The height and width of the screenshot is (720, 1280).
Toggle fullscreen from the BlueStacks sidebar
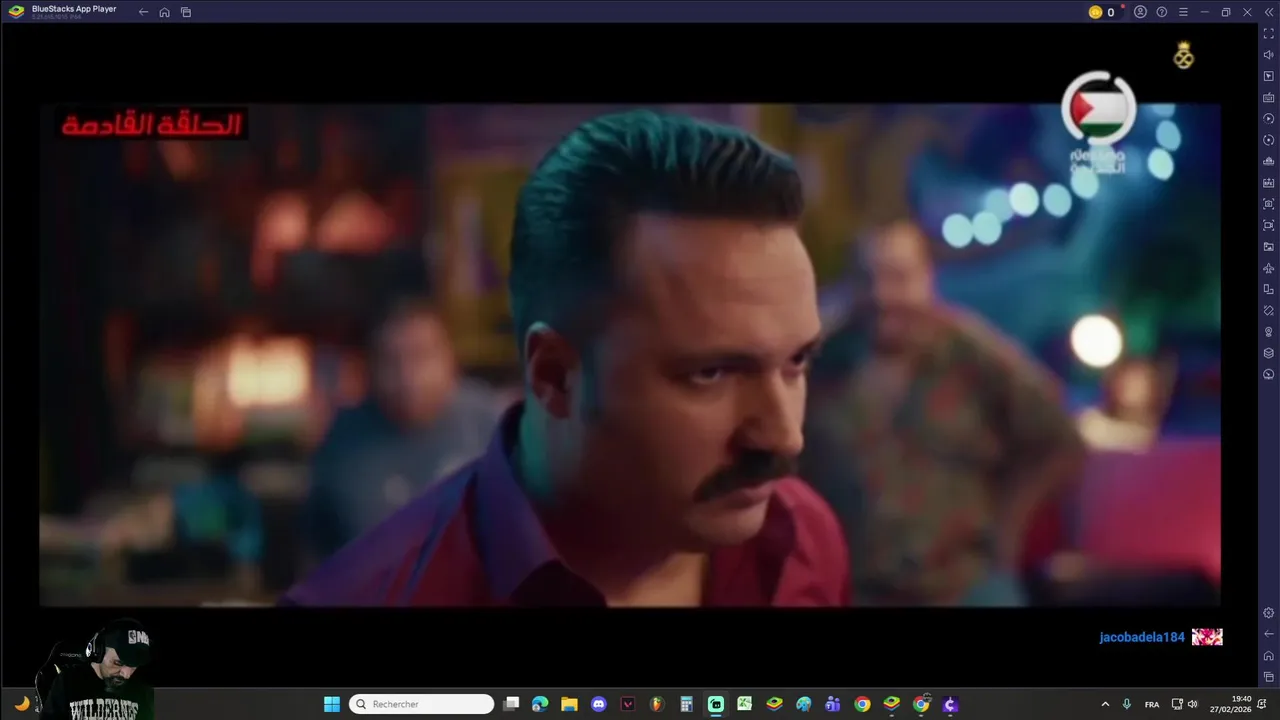pyautogui.click(x=1268, y=34)
